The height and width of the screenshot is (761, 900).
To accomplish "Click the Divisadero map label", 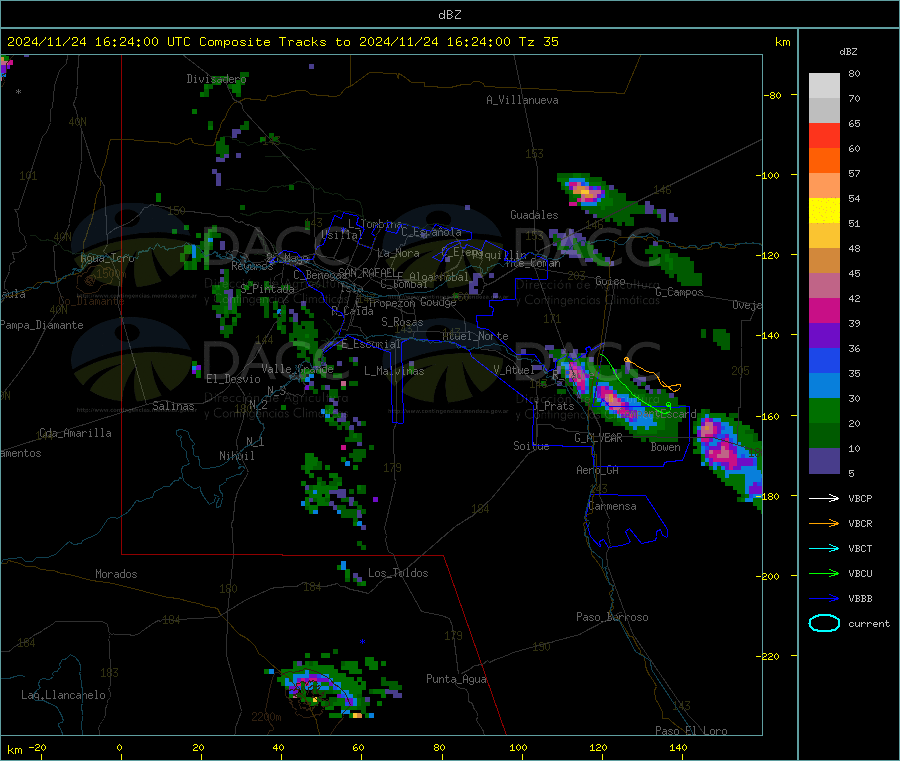I will click(216, 79).
